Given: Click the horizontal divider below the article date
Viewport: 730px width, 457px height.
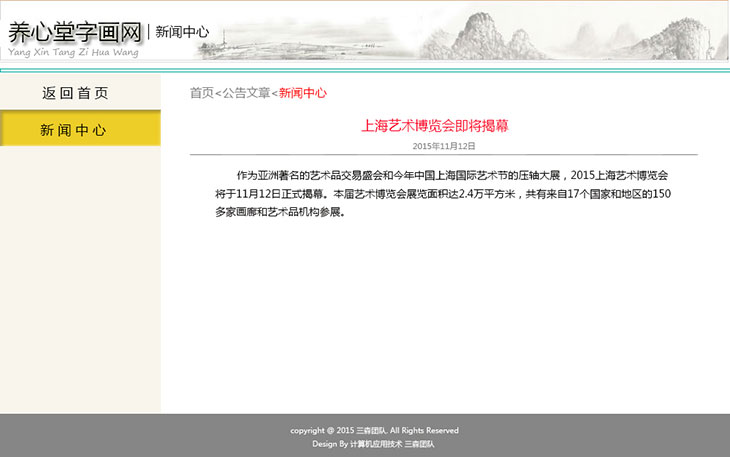Looking at the screenshot, I should (x=444, y=156).
